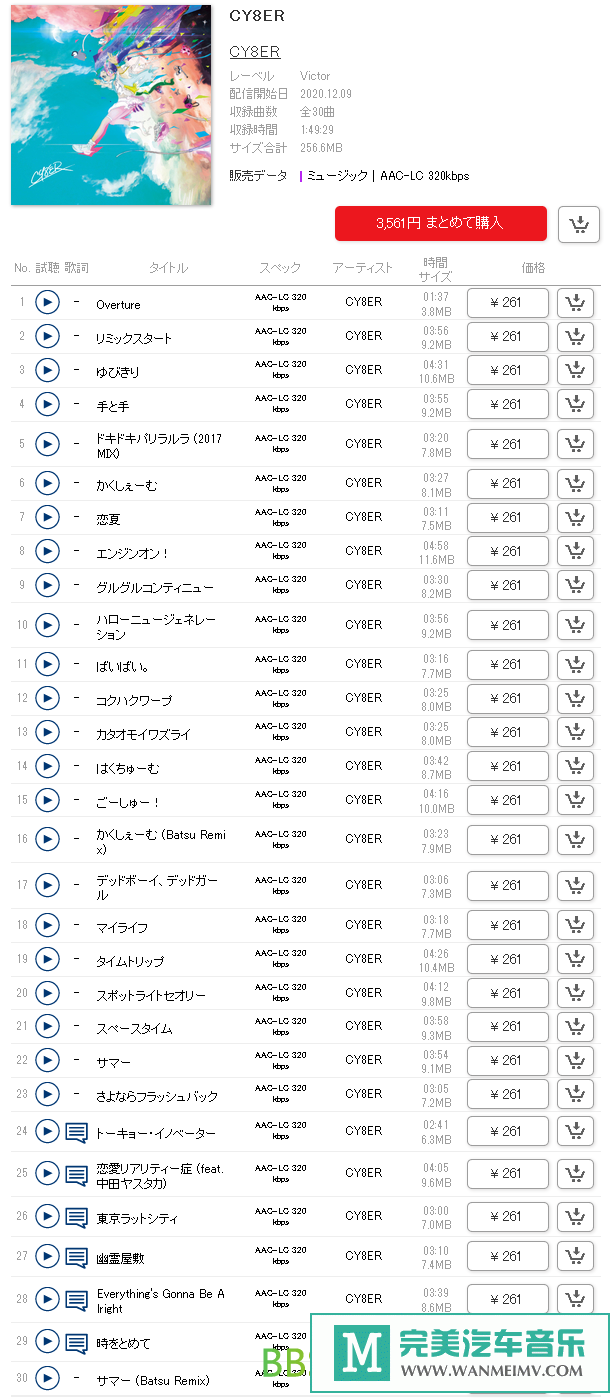Add エンジンオン！ to the cart
The width and height of the screenshot is (615, 1398).
pos(575,551)
